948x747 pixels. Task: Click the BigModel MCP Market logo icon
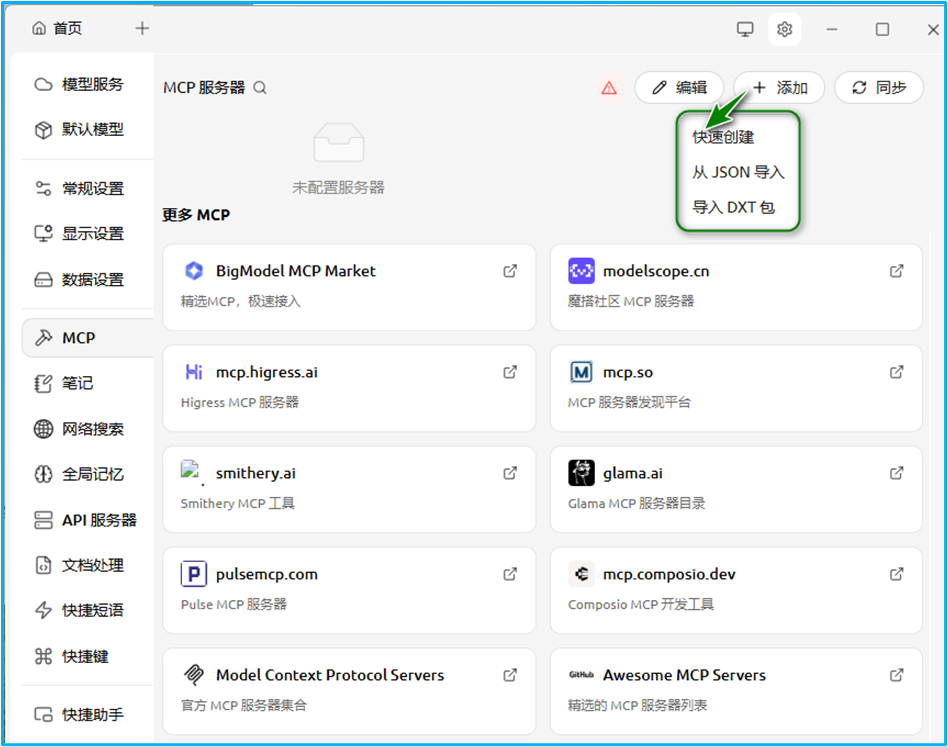[193, 271]
